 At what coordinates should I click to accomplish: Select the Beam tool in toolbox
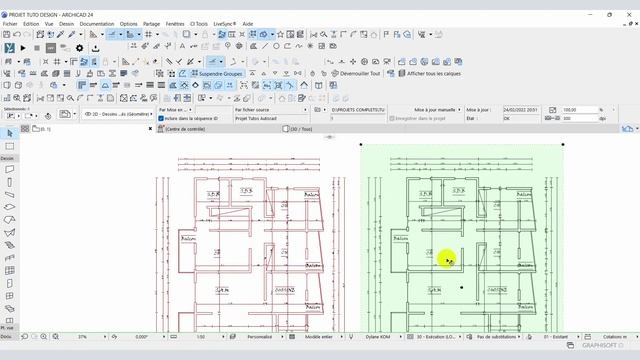(10, 195)
